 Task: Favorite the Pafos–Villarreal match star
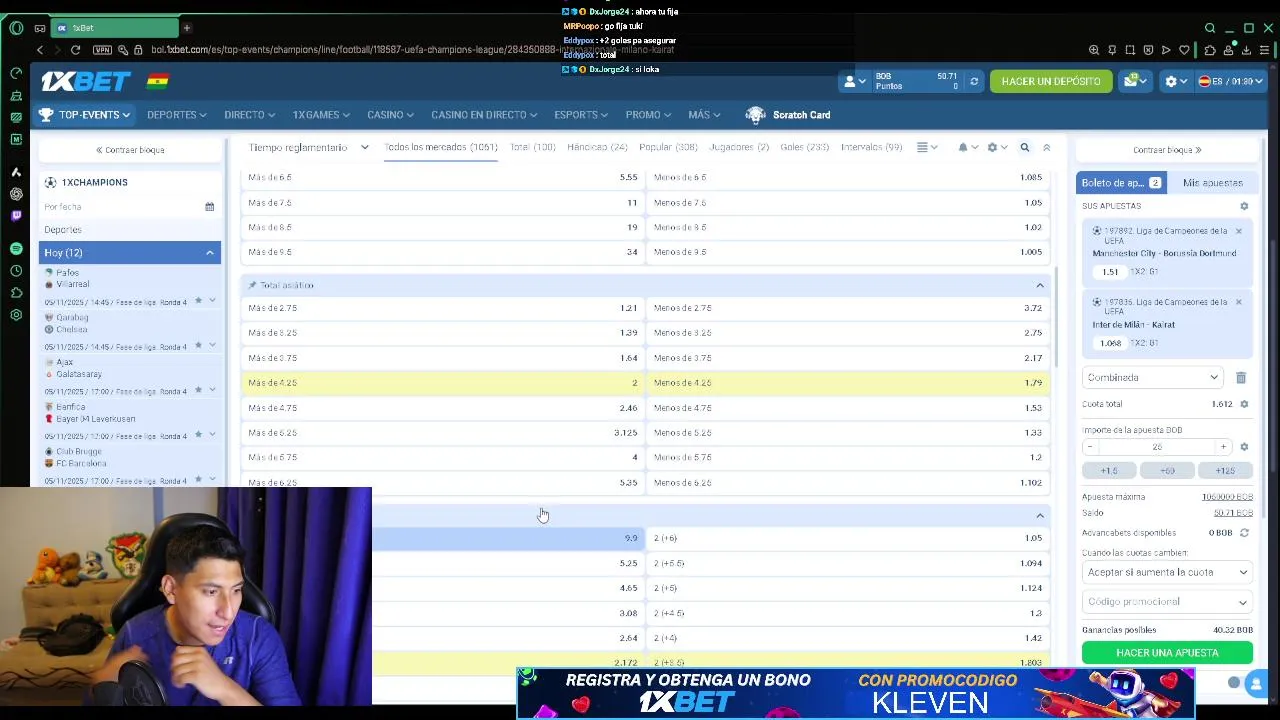click(x=198, y=301)
